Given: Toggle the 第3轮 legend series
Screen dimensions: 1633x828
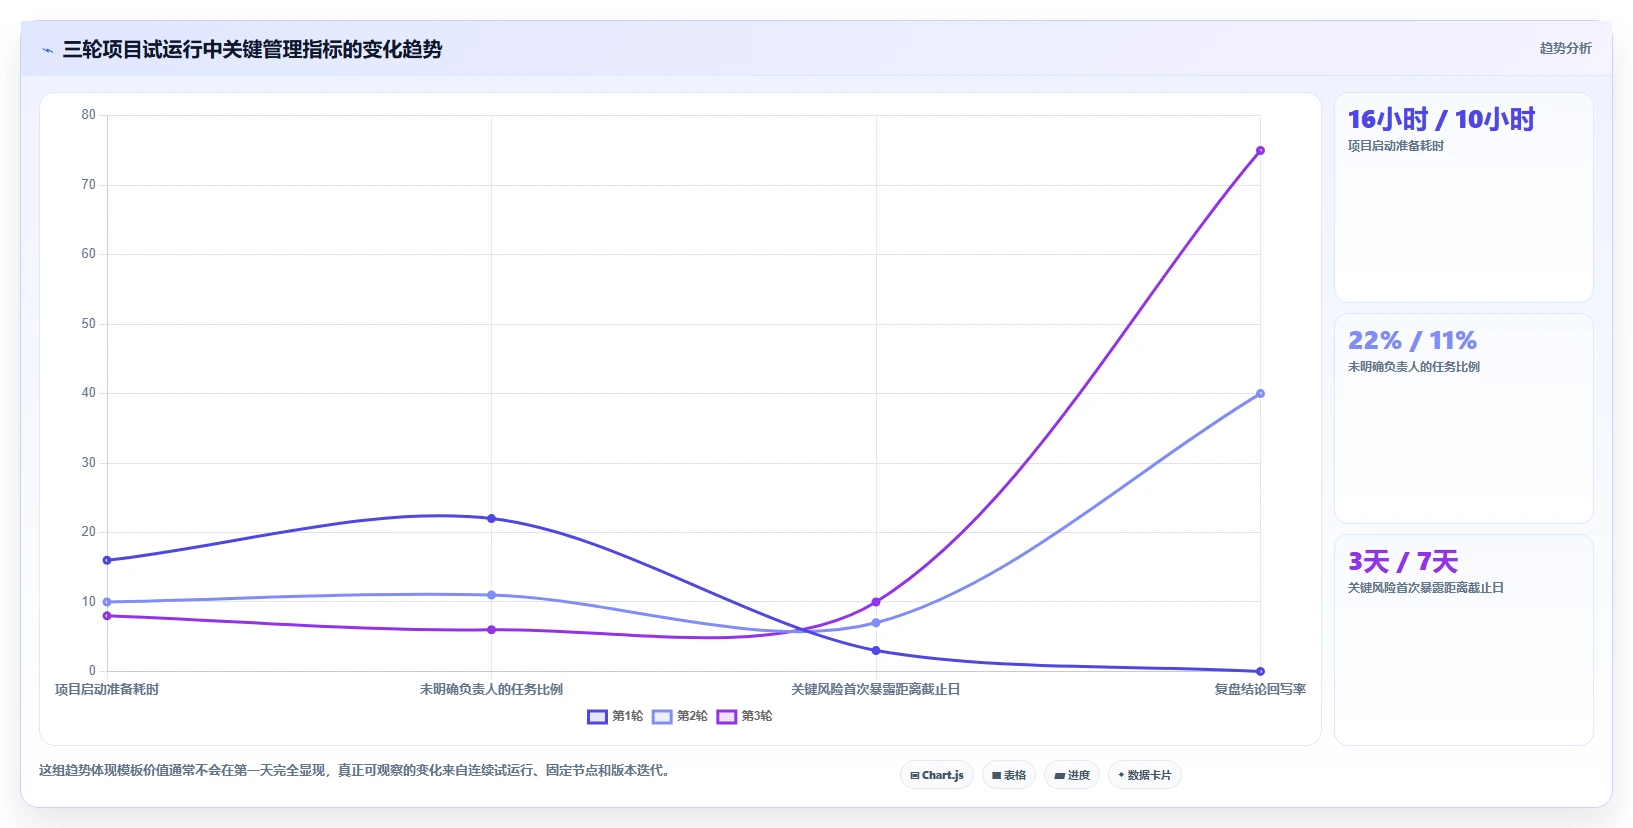Looking at the screenshot, I should (744, 716).
